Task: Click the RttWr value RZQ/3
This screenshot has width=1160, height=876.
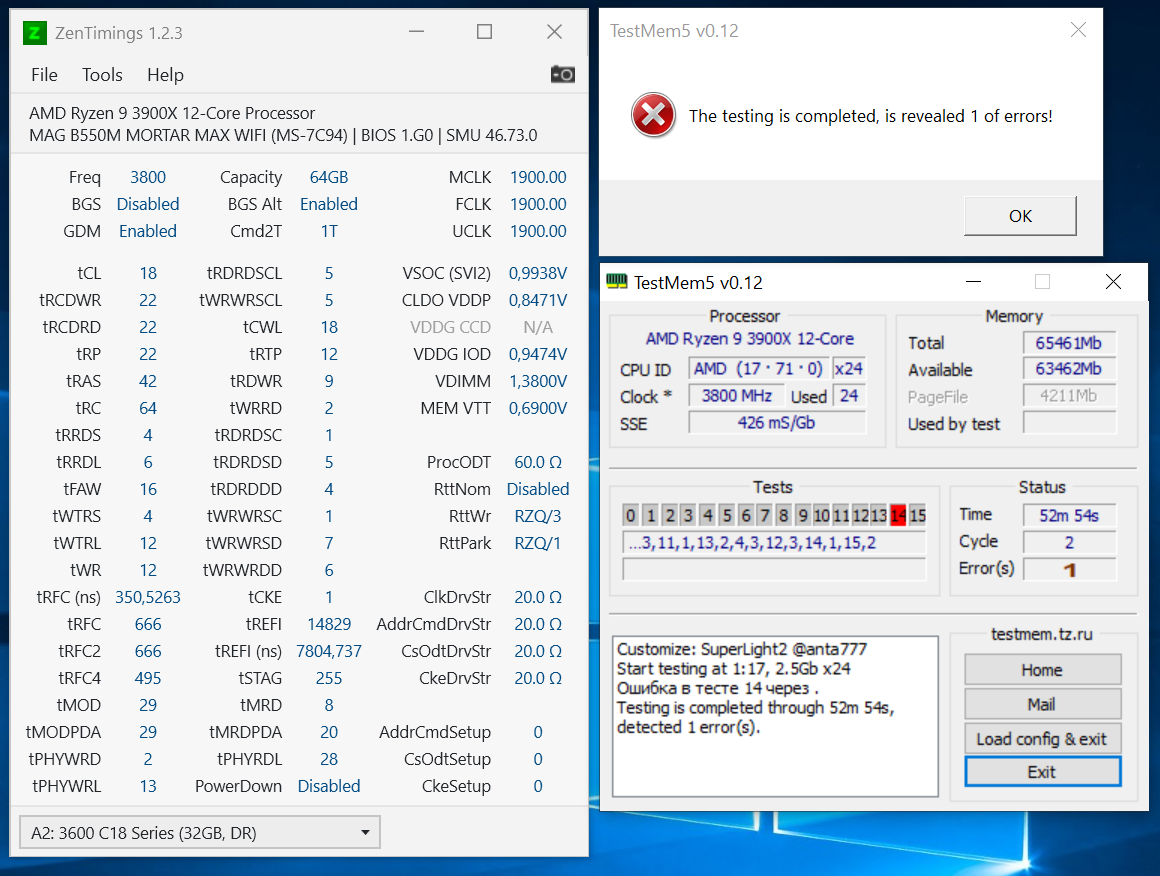Action: [538, 516]
